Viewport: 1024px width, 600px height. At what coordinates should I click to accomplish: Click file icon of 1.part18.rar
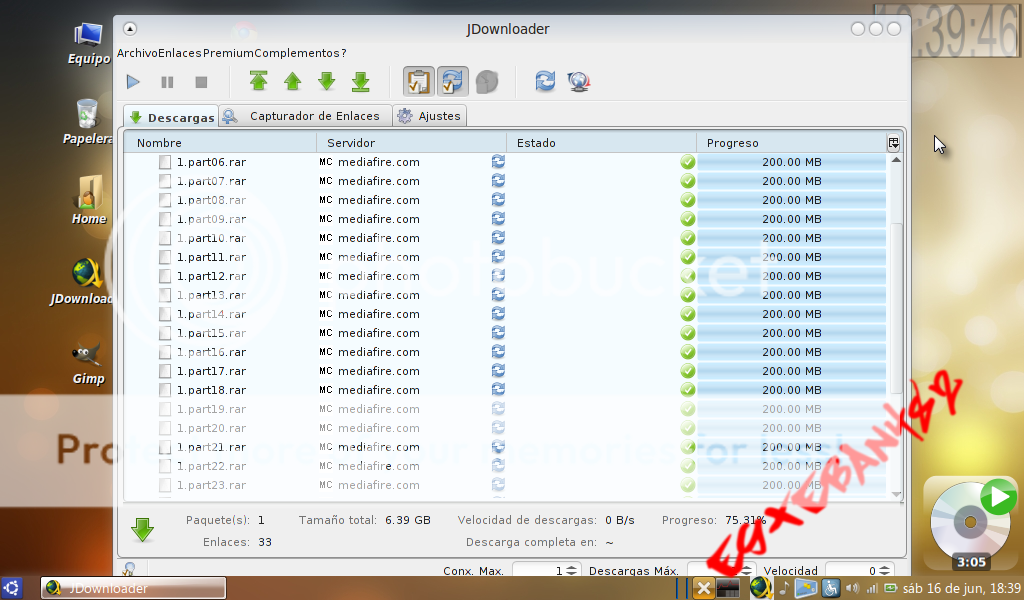[165, 390]
